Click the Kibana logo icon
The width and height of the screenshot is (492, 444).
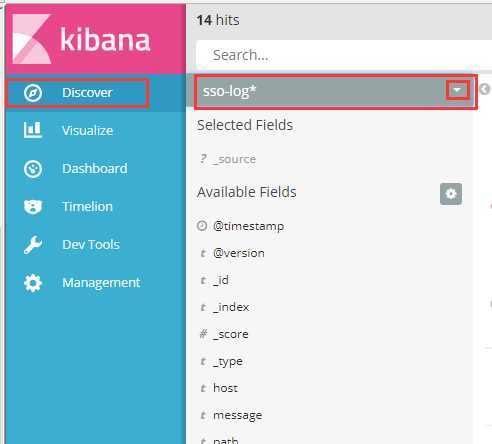pyautogui.click(x=32, y=39)
